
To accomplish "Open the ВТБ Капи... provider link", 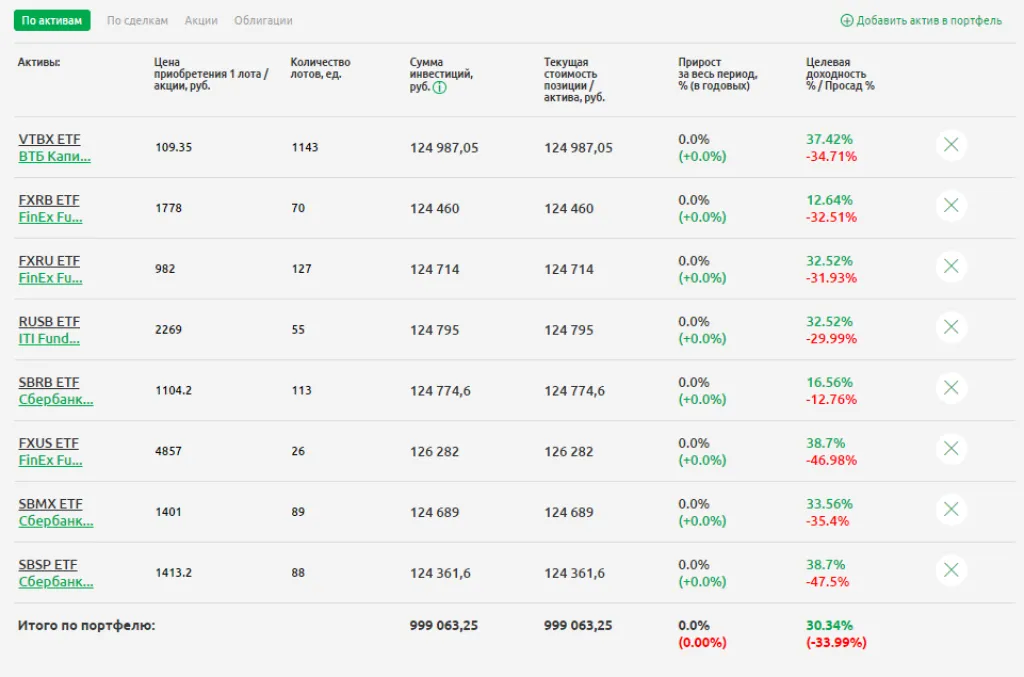I will tap(54, 157).
